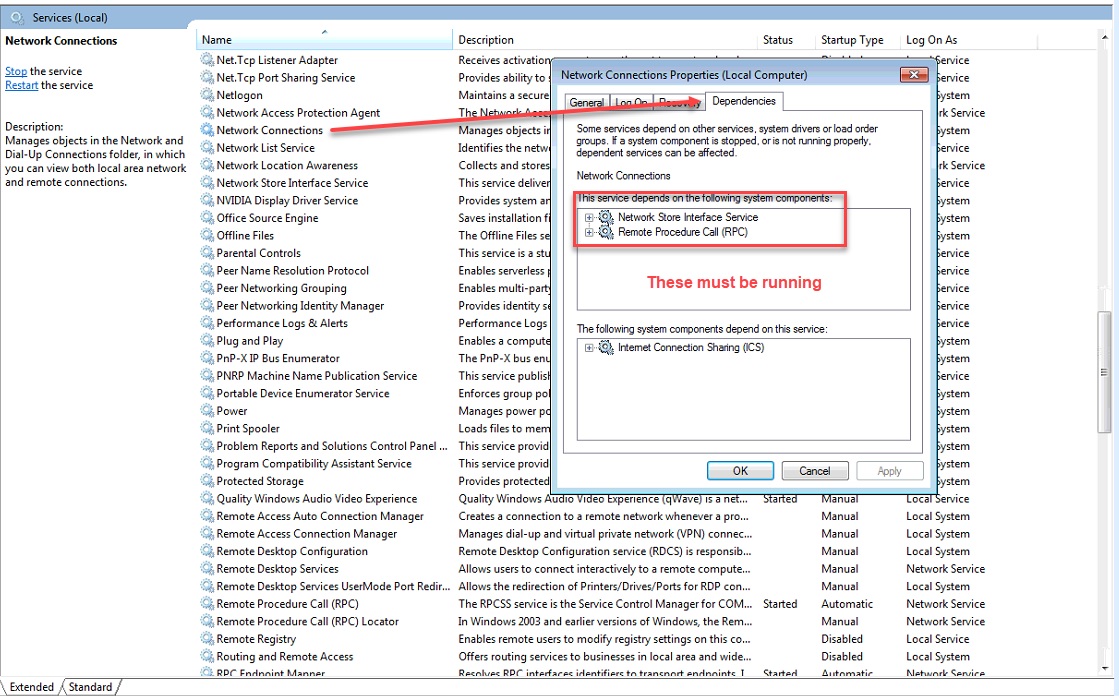Image resolution: width=1119 pixels, height=696 pixels.
Task: Click the gear icon of Network Connections row
Action: (207, 130)
